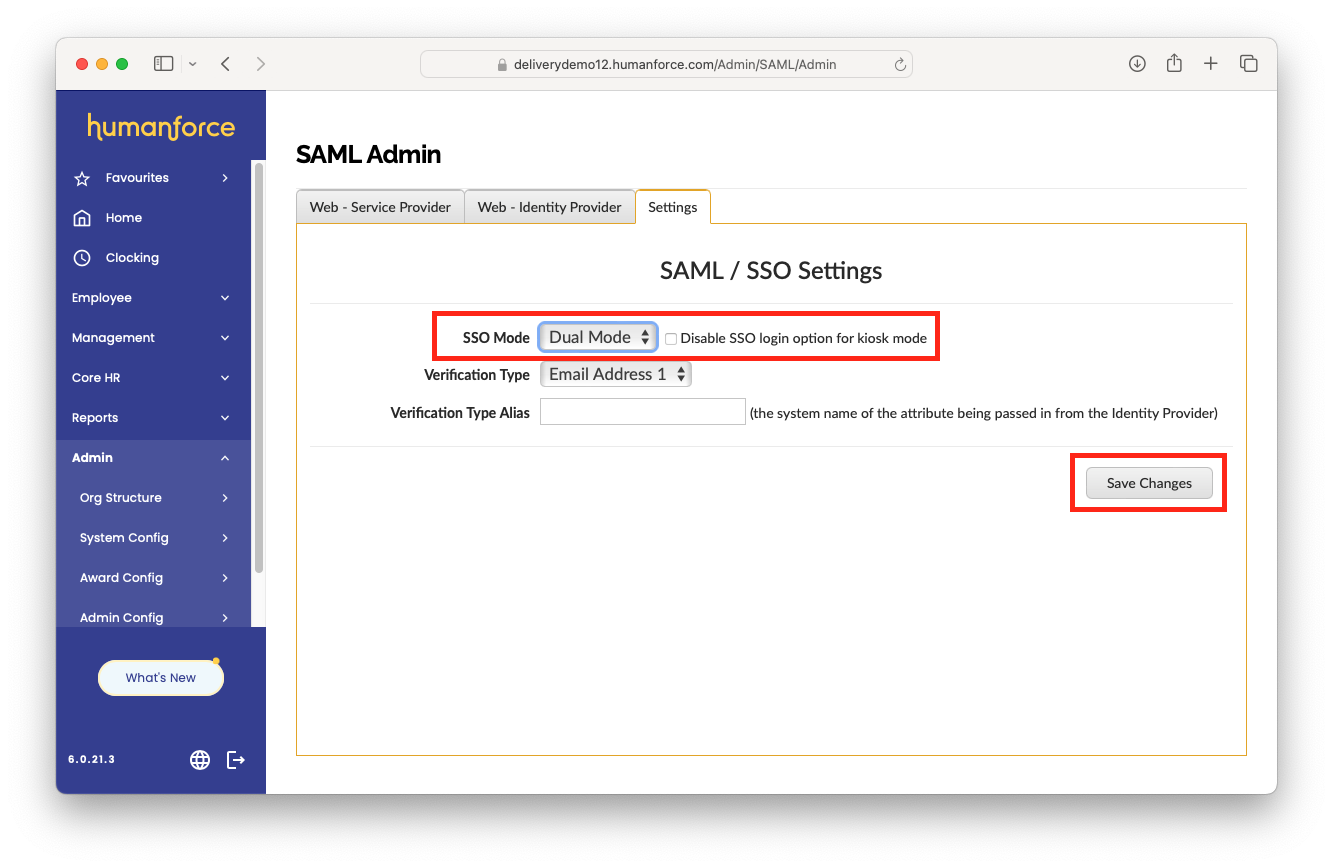This screenshot has width=1333, height=868.
Task: Open Favourites via its star icon
Action: pyautogui.click(x=82, y=178)
